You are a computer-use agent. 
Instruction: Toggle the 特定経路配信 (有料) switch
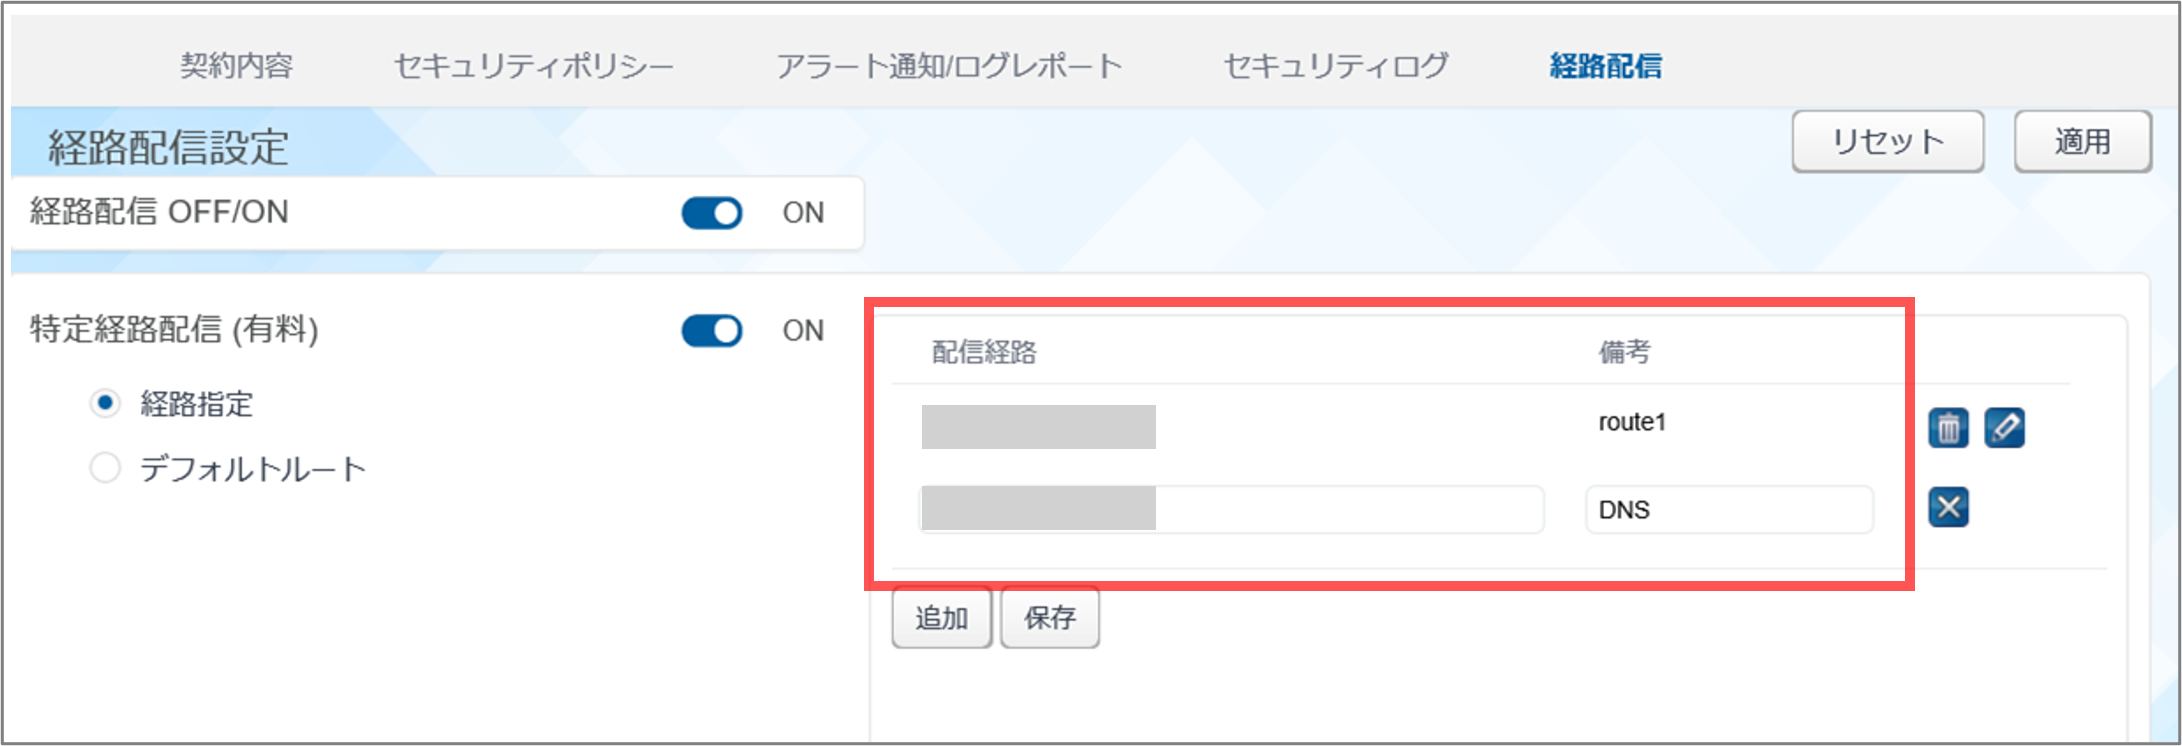pos(712,331)
